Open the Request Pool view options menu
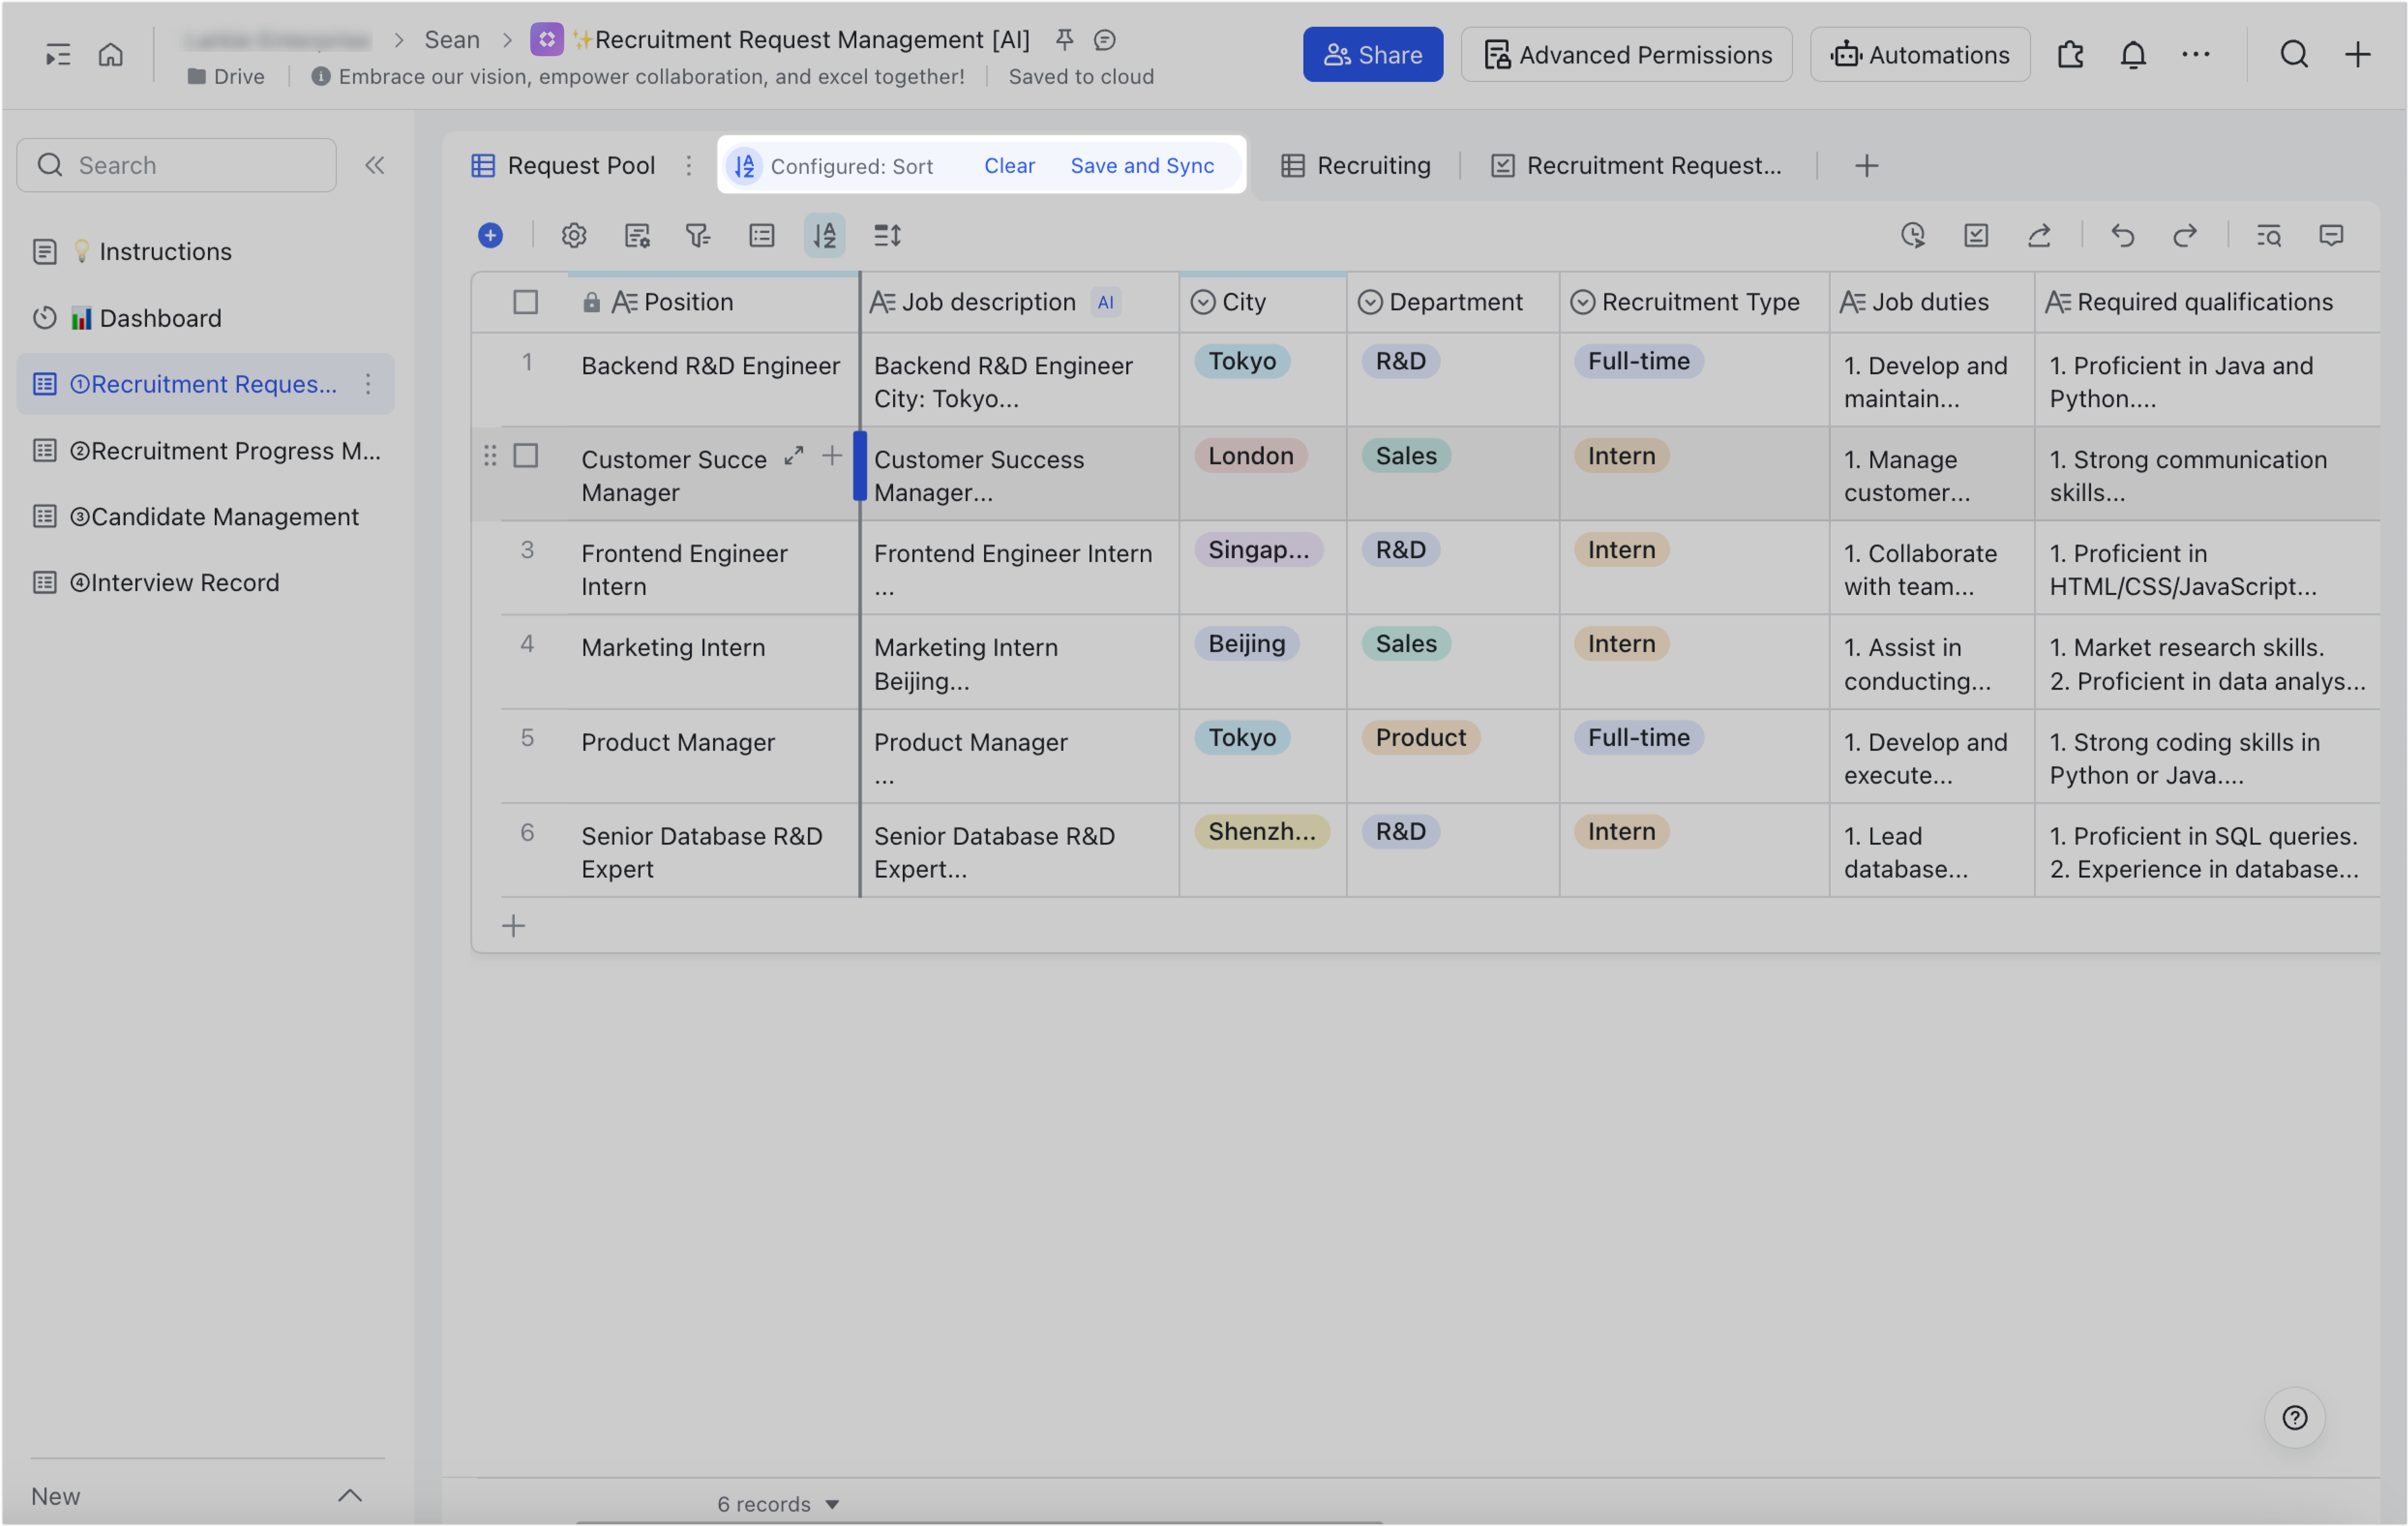2408x1526 pixels. (x=688, y=165)
